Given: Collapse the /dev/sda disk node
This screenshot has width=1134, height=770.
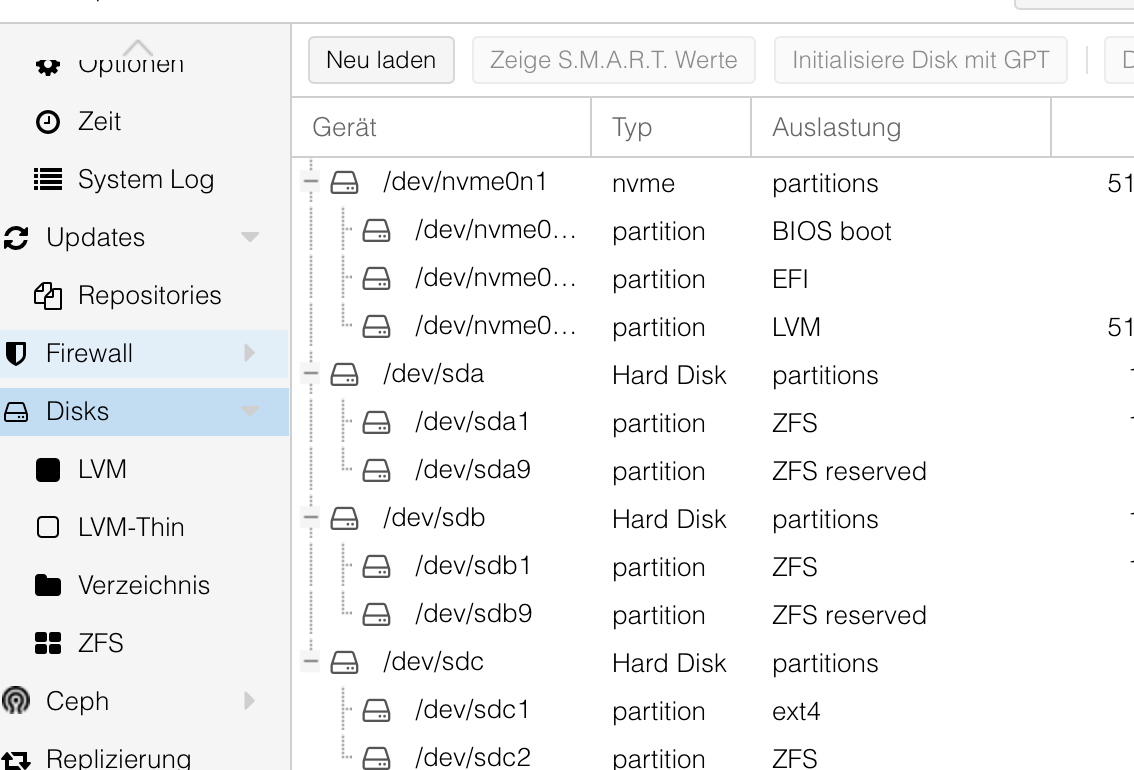Looking at the screenshot, I should tap(310, 375).
